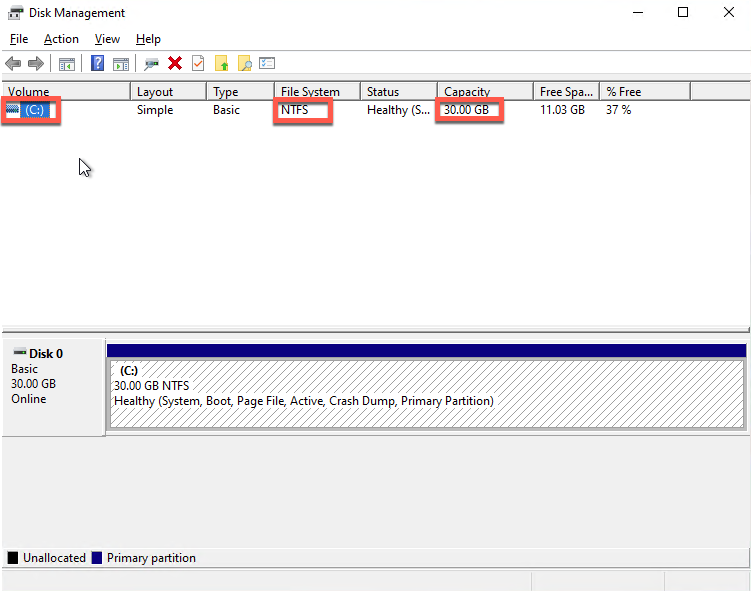The image size is (751, 591).
Task: Click the blue Primary partition legend swatch
Action: 97,557
